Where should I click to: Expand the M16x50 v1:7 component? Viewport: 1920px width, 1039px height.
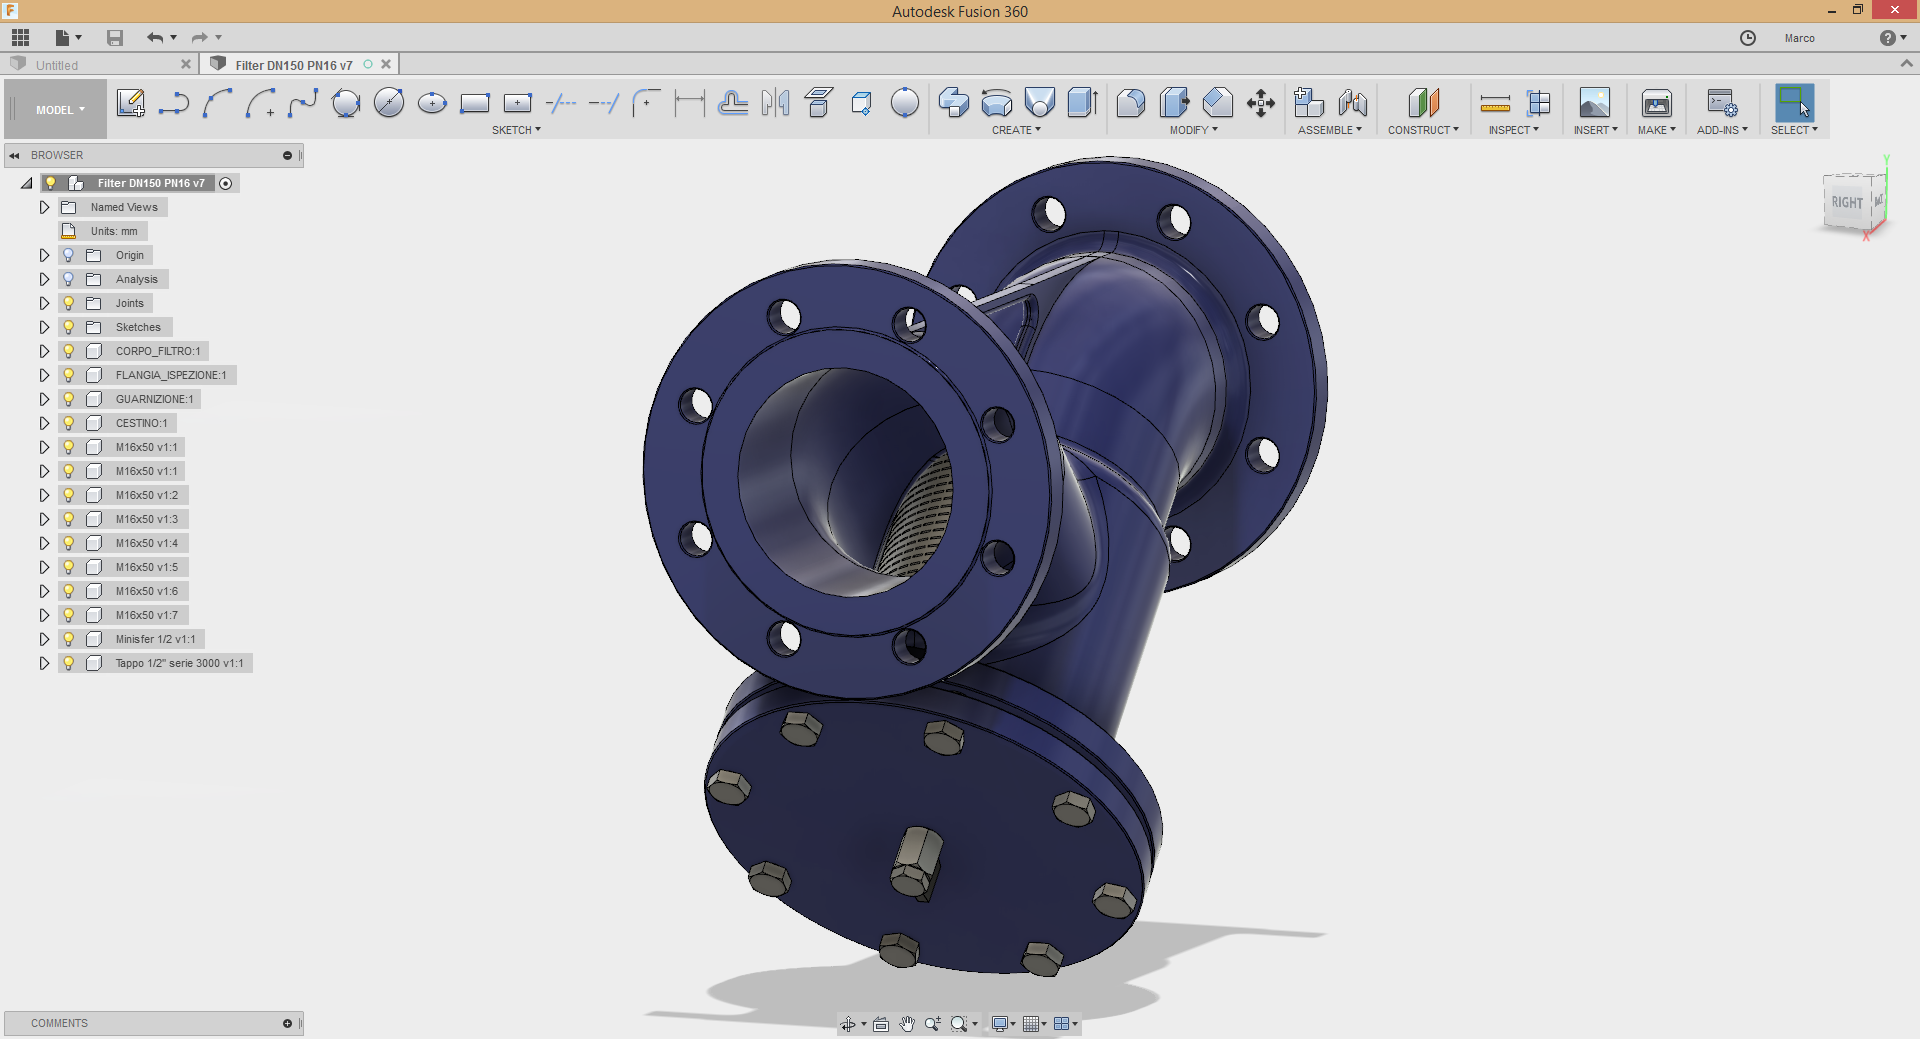pos(44,615)
